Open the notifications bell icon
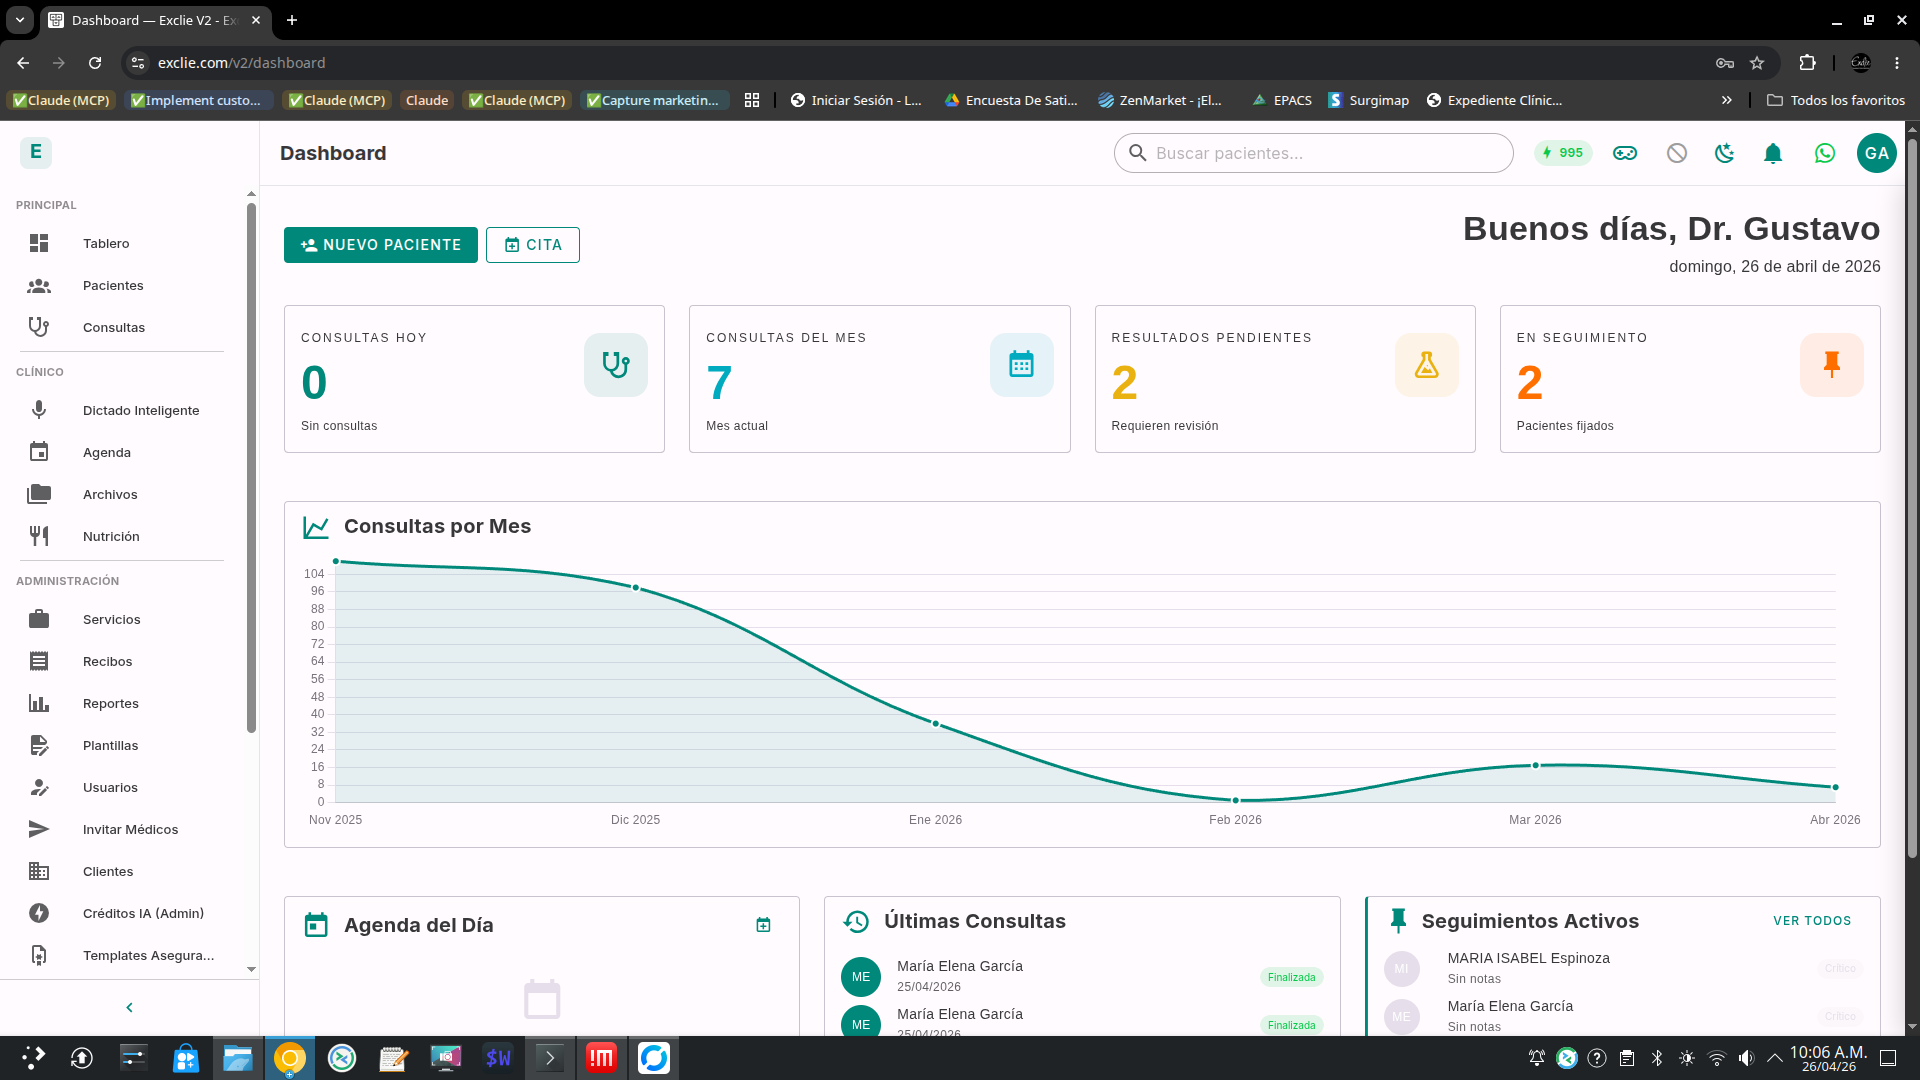The image size is (1920, 1080). click(x=1773, y=153)
